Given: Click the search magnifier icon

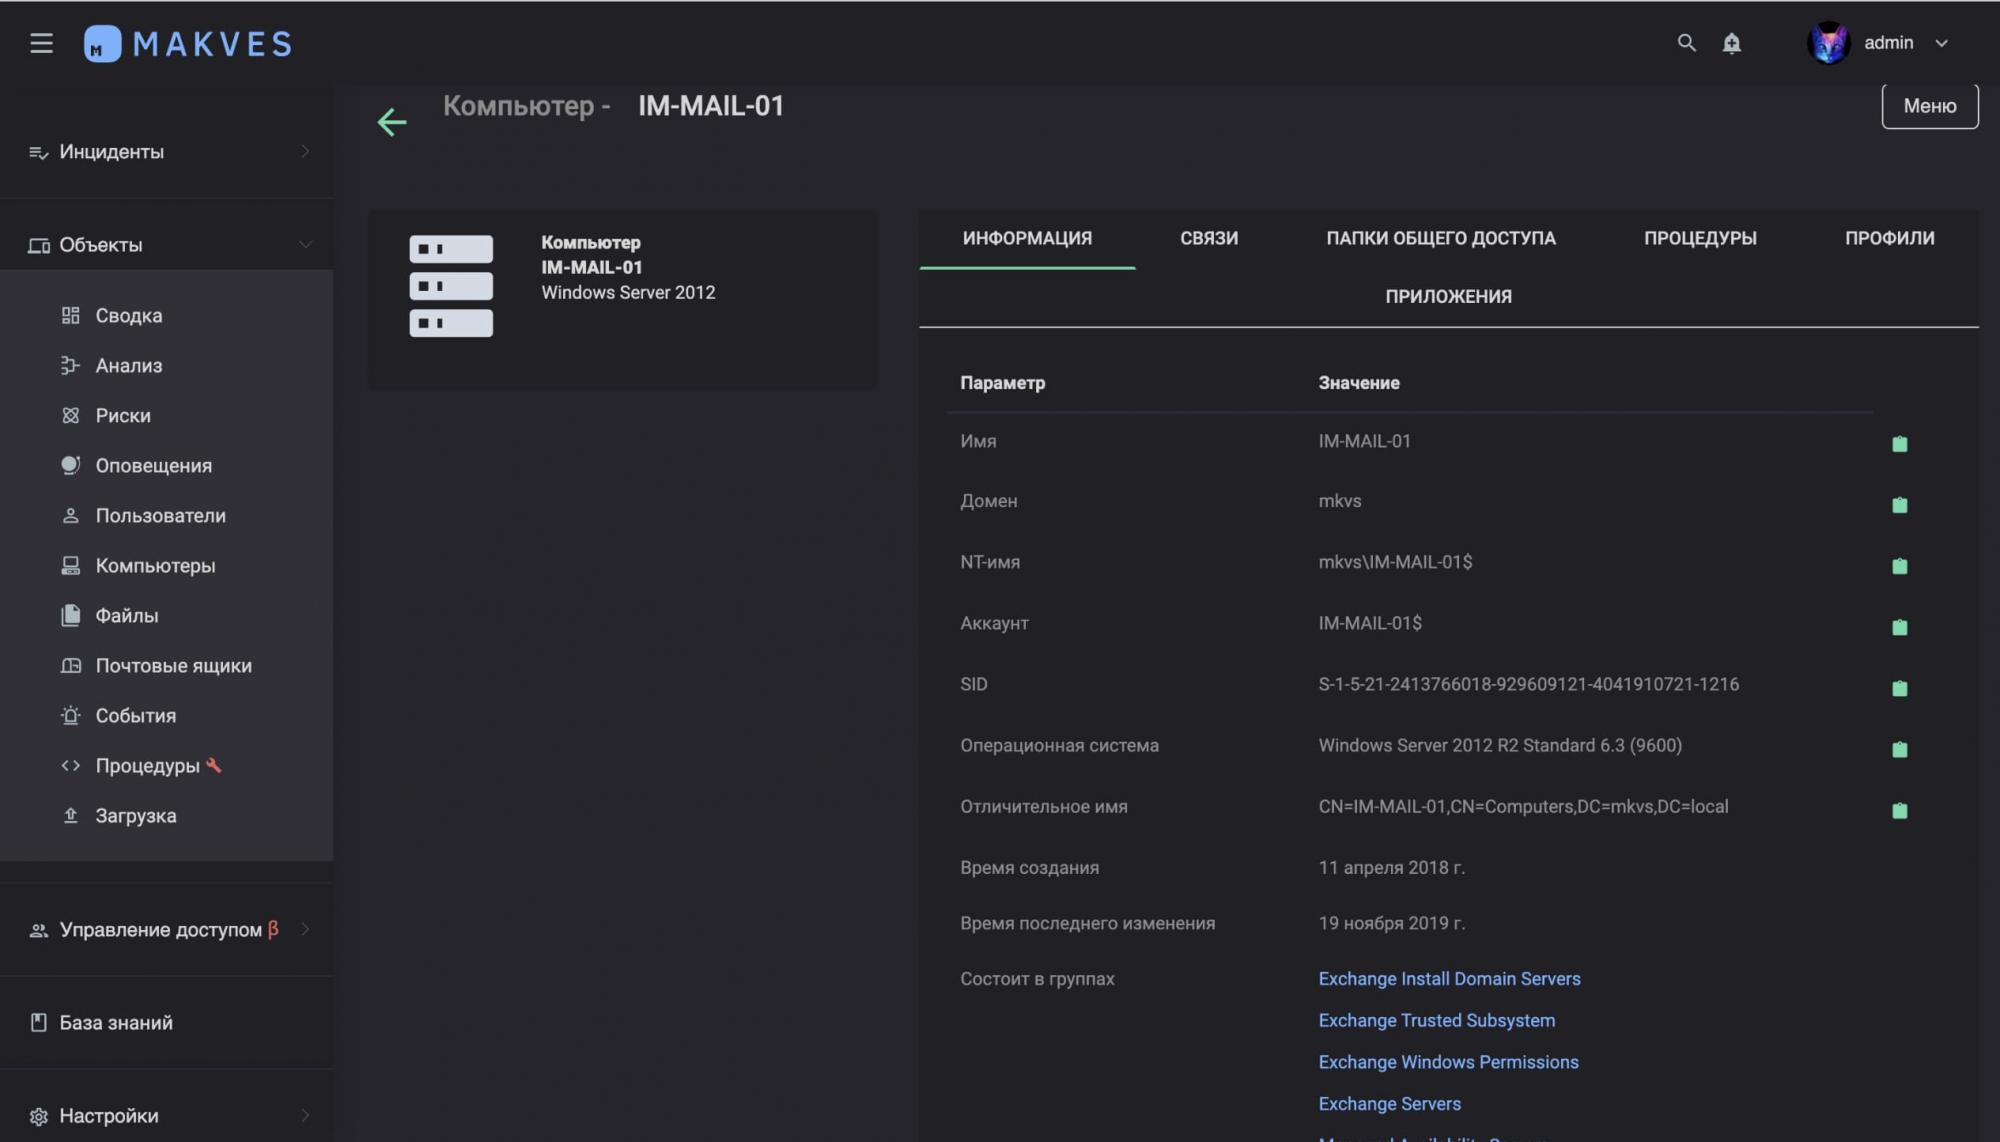Looking at the screenshot, I should [1686, 43].
